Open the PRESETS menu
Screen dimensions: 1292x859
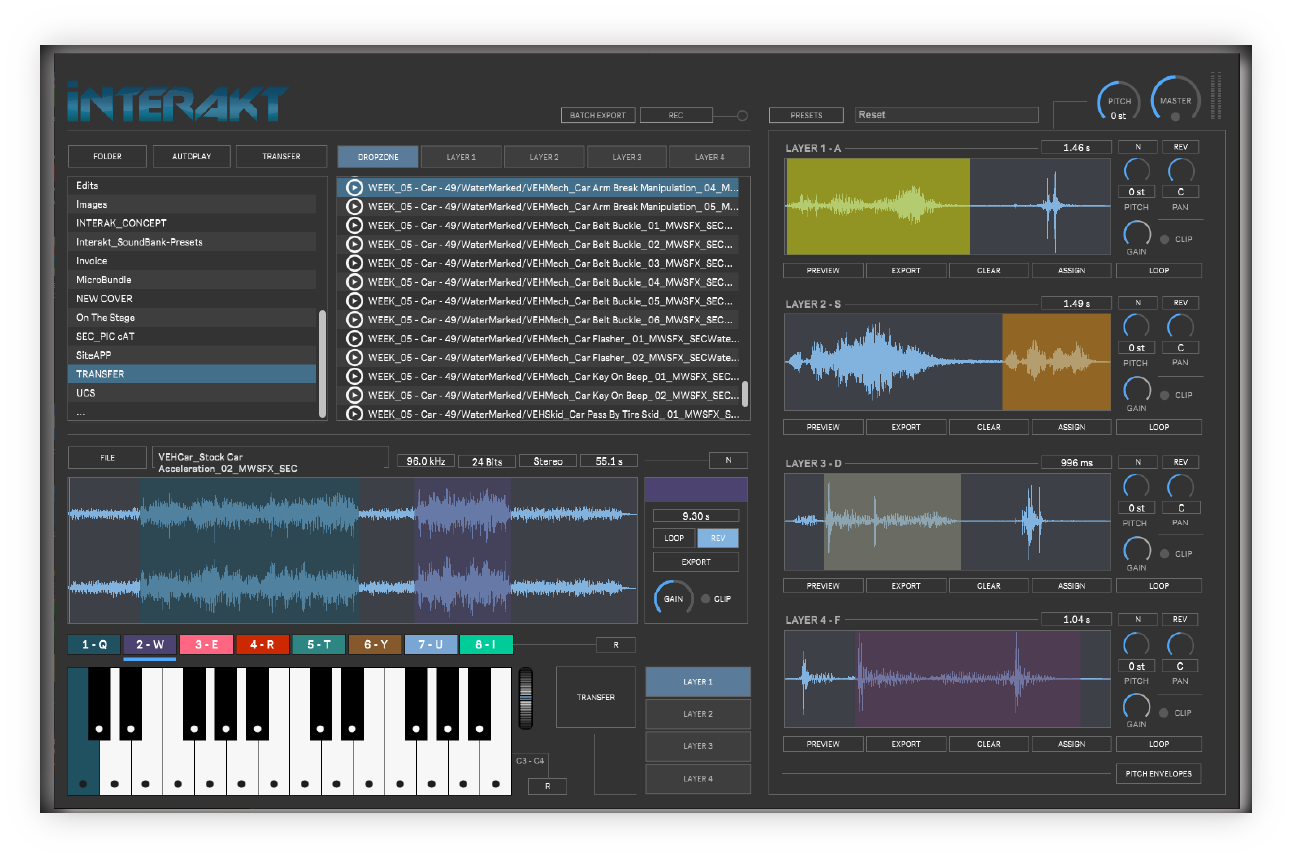(x=807, y=115)
